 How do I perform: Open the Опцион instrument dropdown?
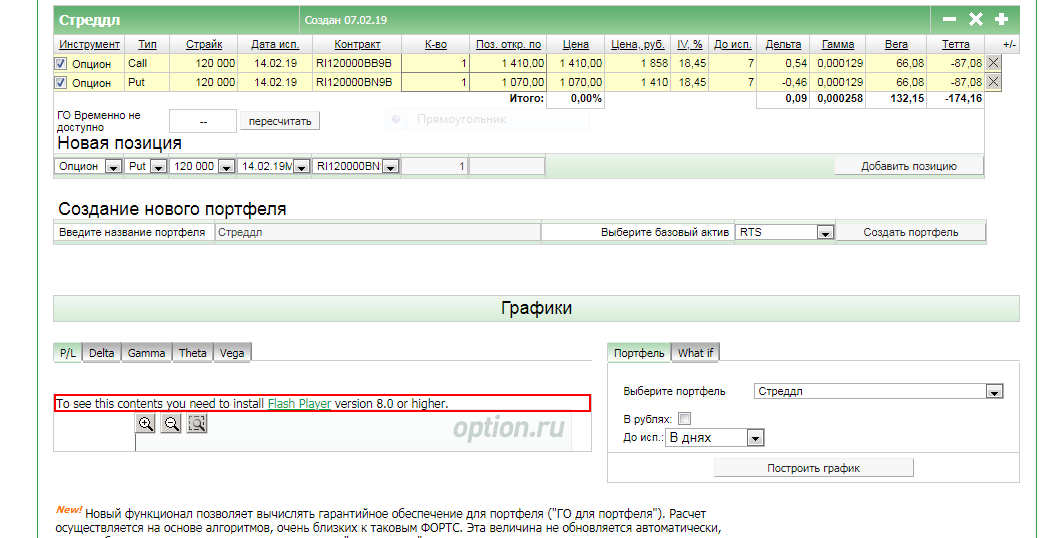[x=114, y=167]
